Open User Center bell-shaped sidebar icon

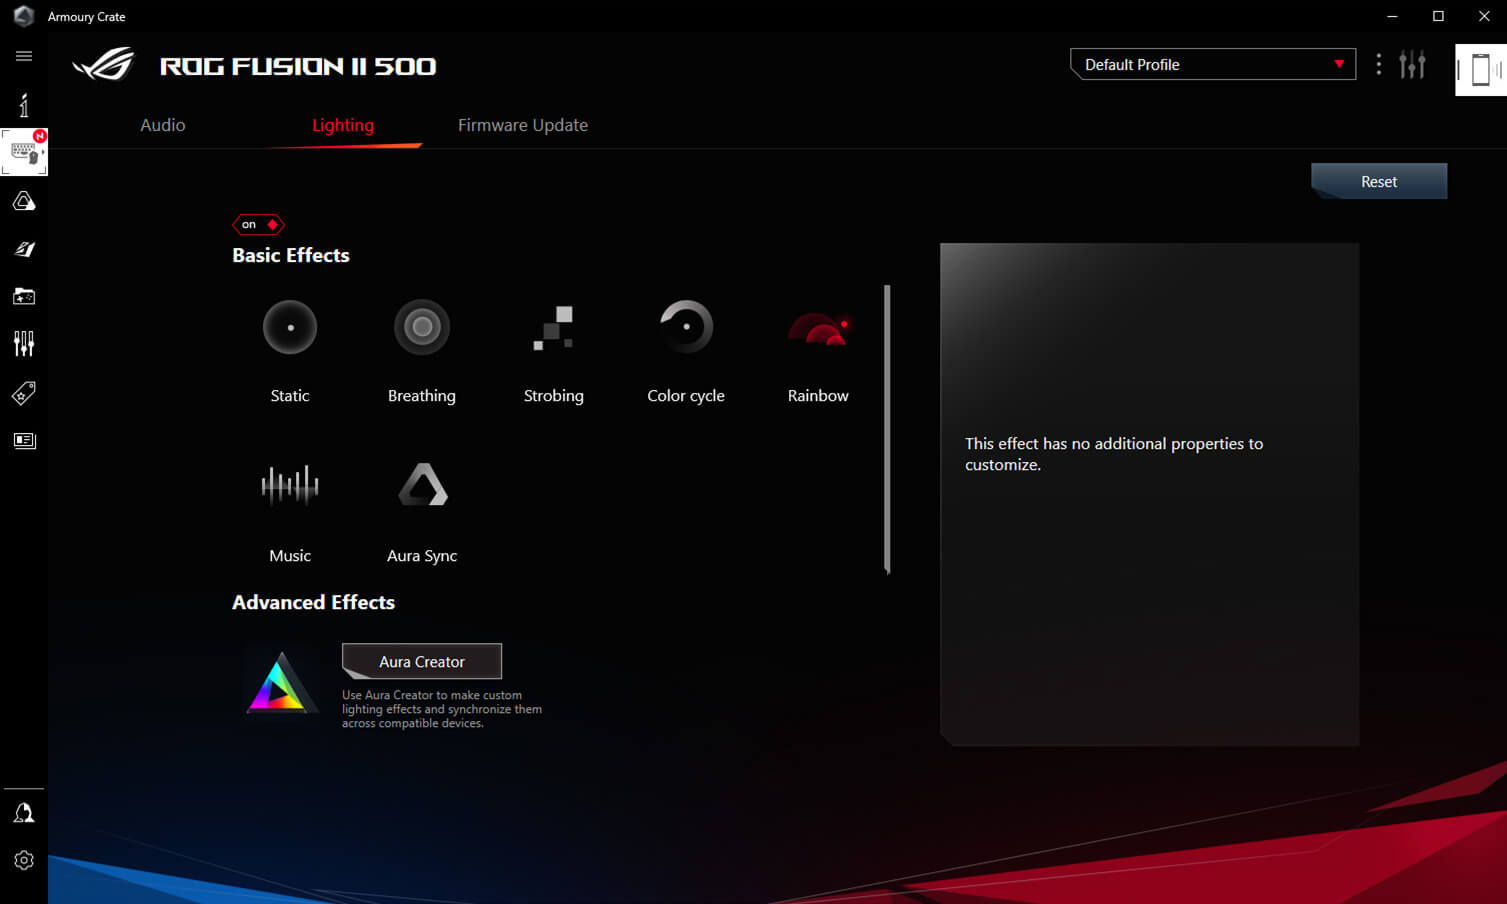coord(24,813)
